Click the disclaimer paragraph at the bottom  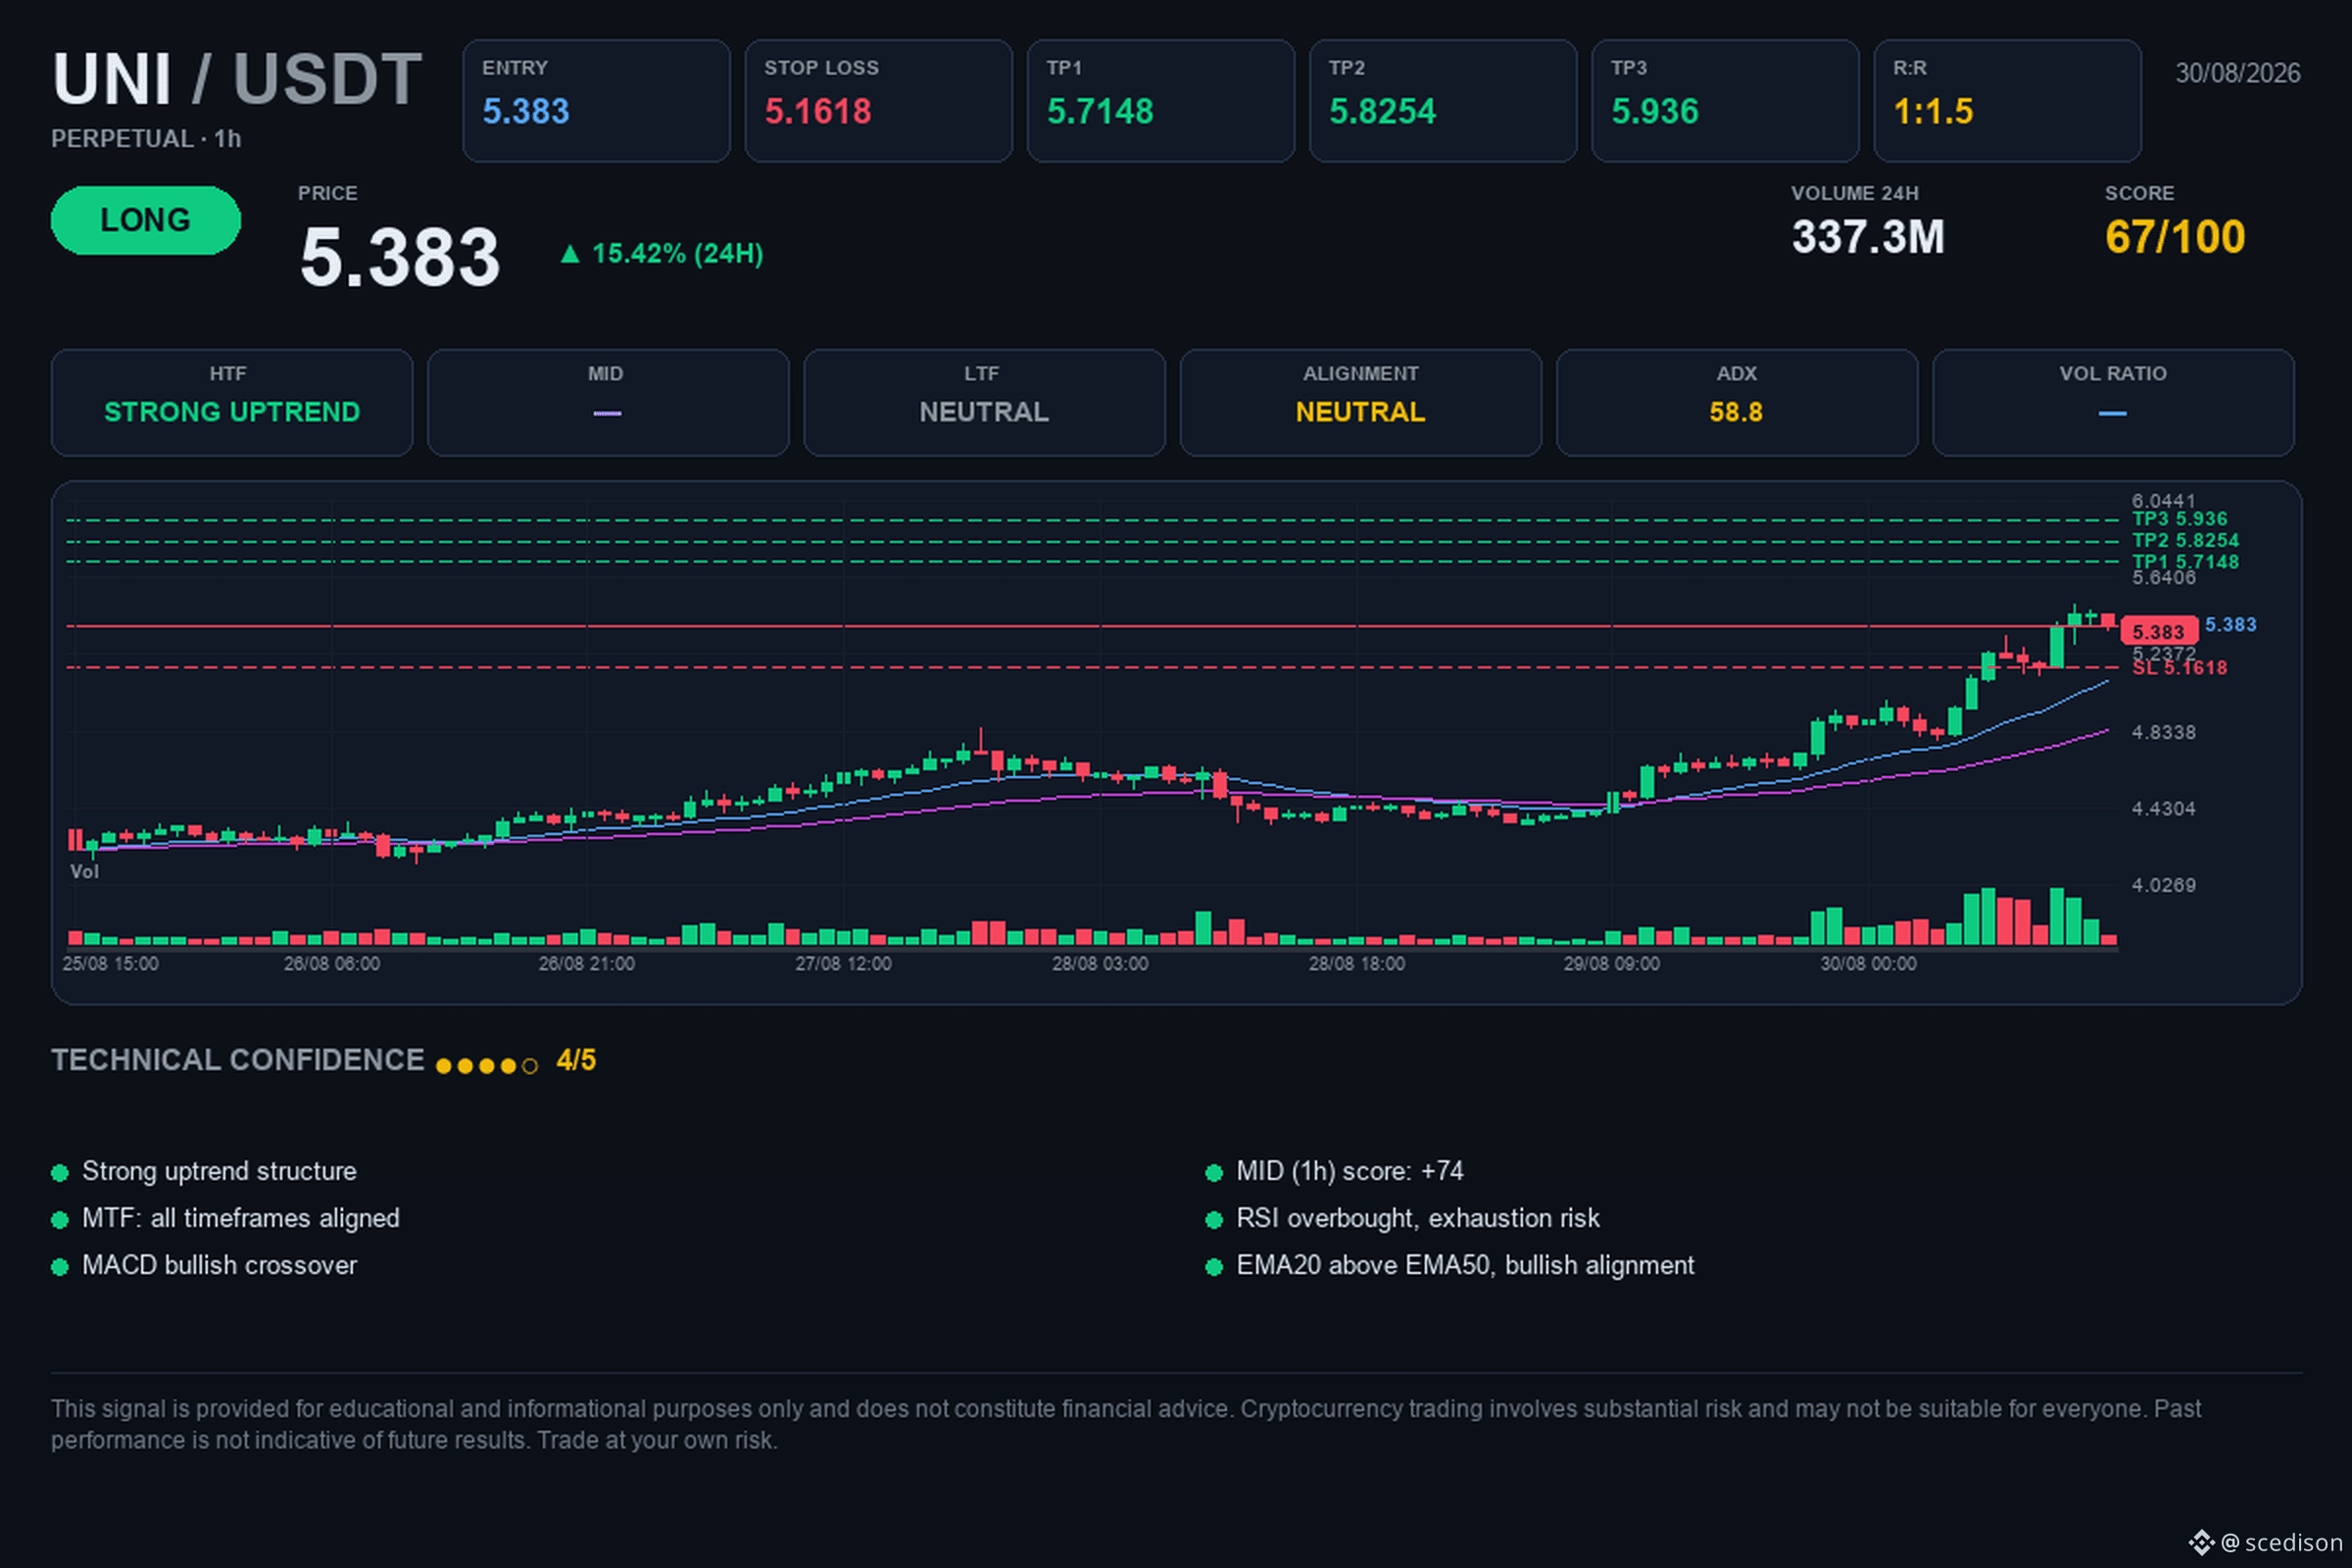[x=1126, y=1425]
